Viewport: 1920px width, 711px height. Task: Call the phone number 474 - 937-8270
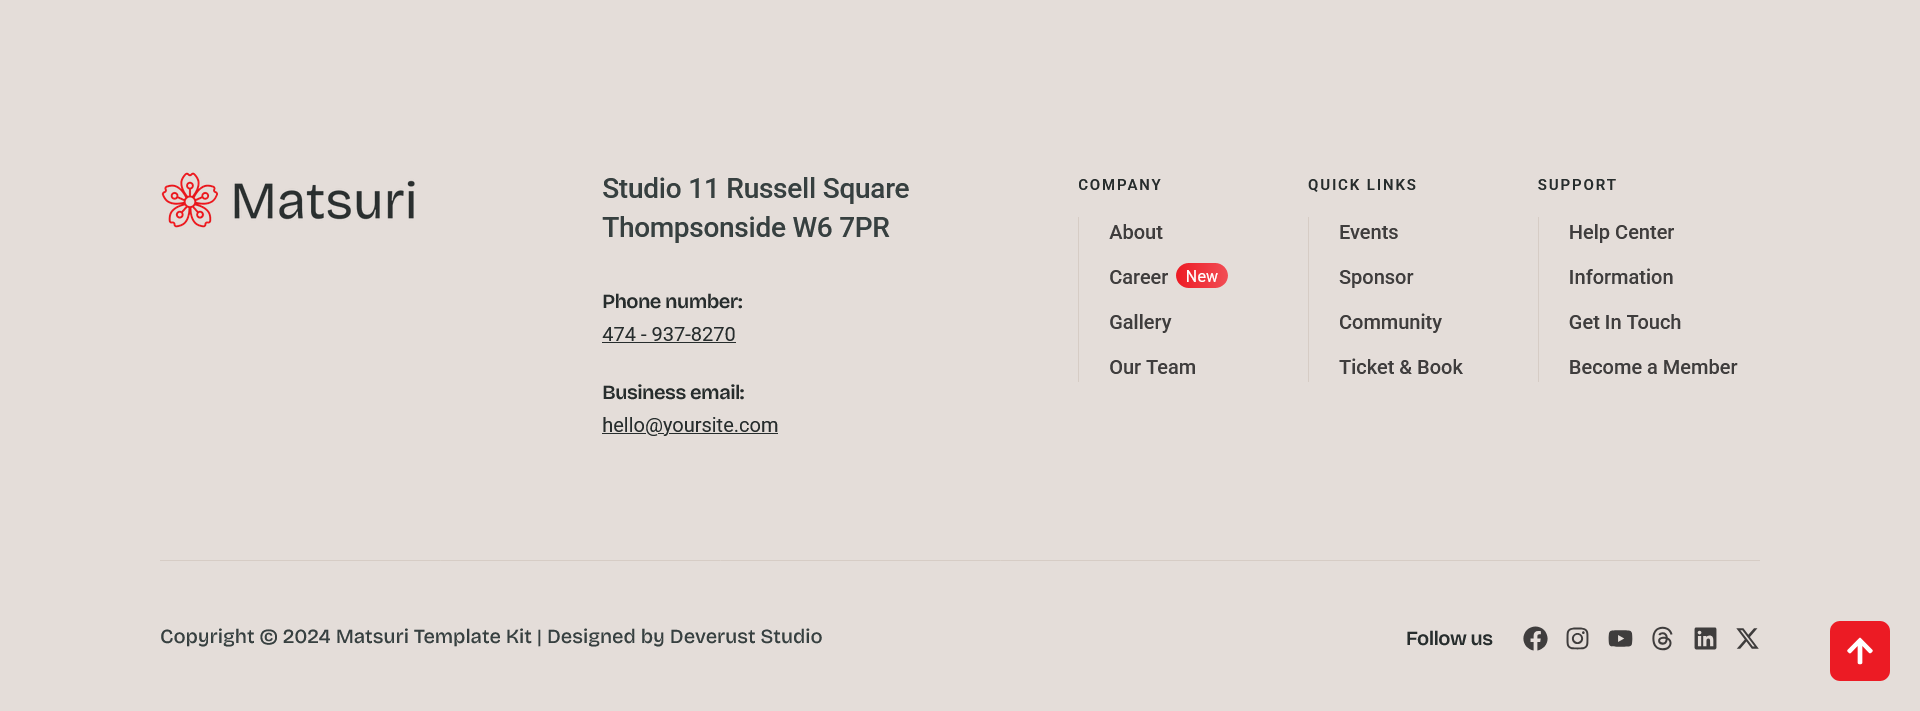(668, 335)
